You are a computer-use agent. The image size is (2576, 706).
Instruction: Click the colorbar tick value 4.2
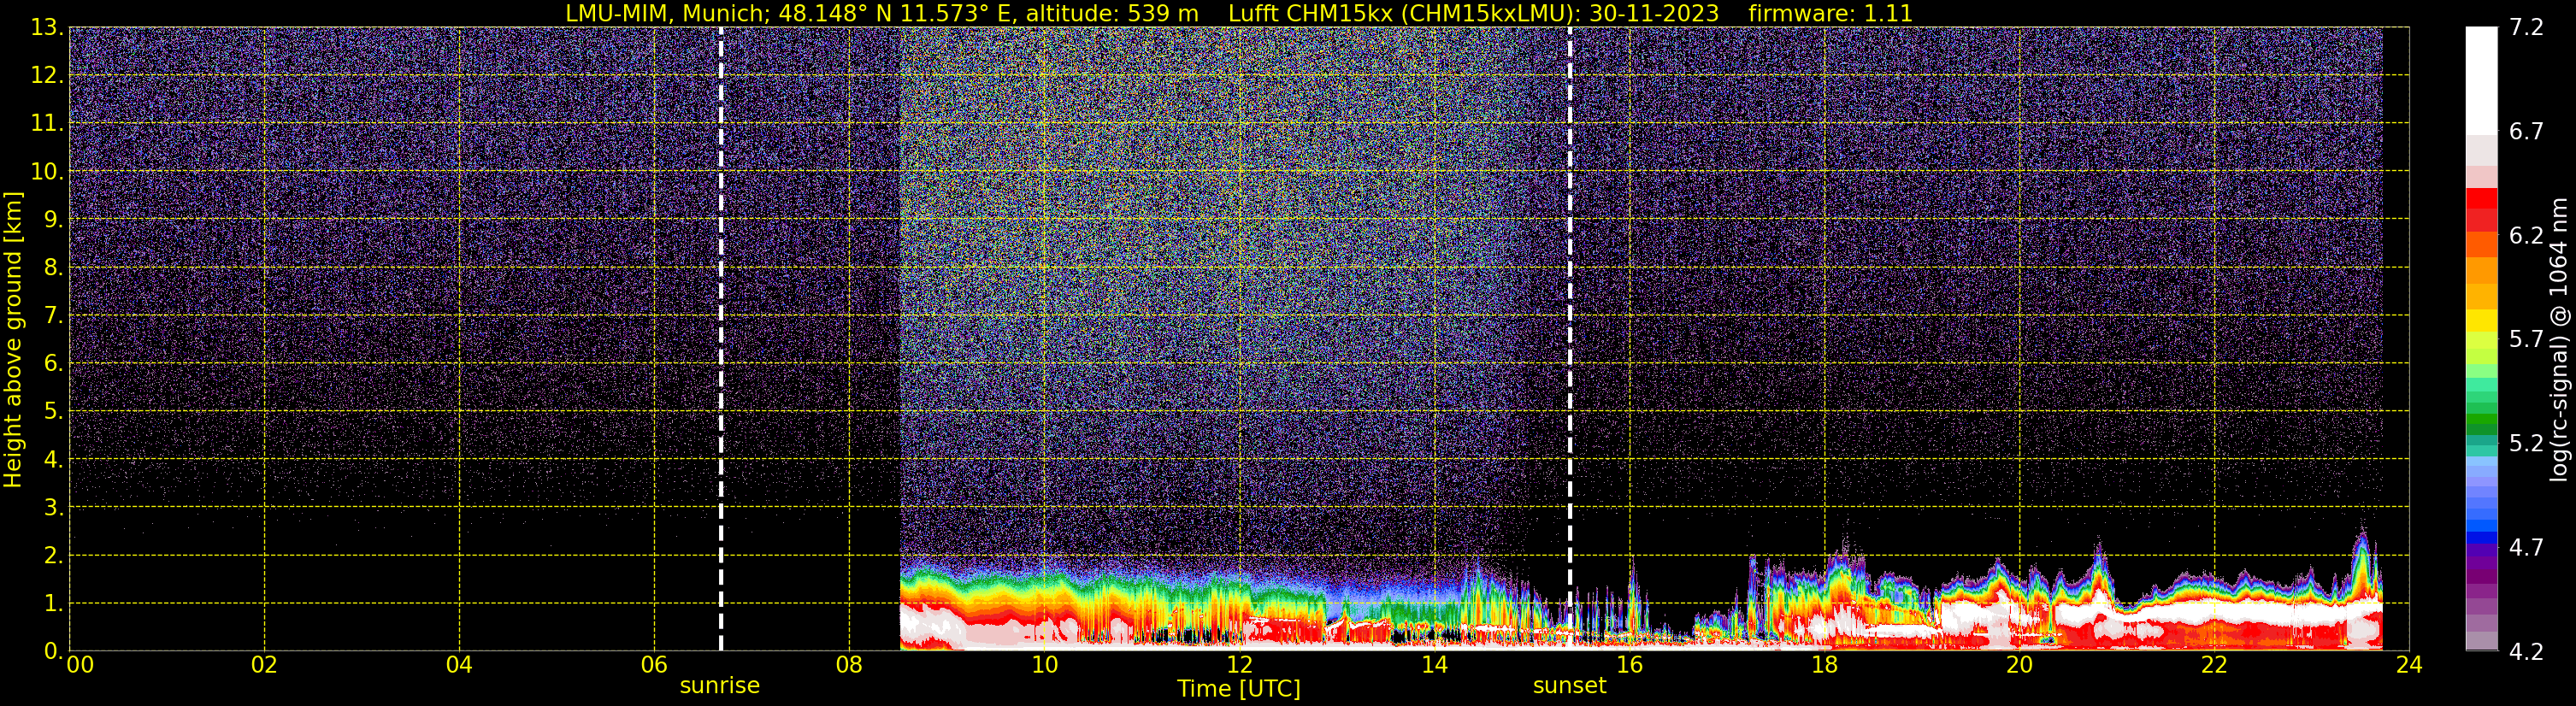[x=2526, y=651]
